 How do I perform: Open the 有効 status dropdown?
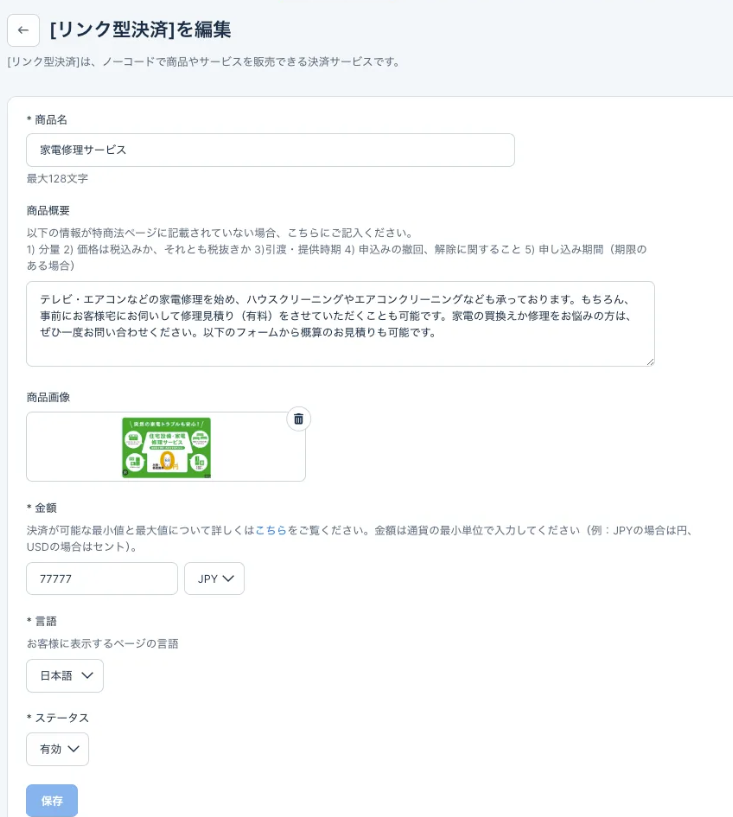pyautogui.click(x=58, y=749)
